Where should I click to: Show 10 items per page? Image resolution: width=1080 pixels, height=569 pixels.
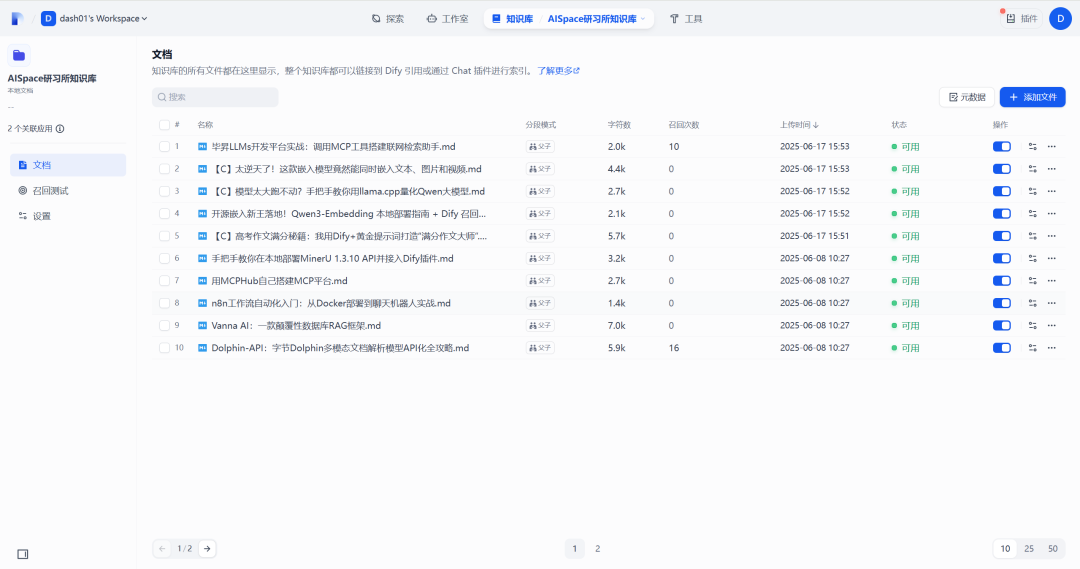pyautogui.click(x=1005, y=549)
